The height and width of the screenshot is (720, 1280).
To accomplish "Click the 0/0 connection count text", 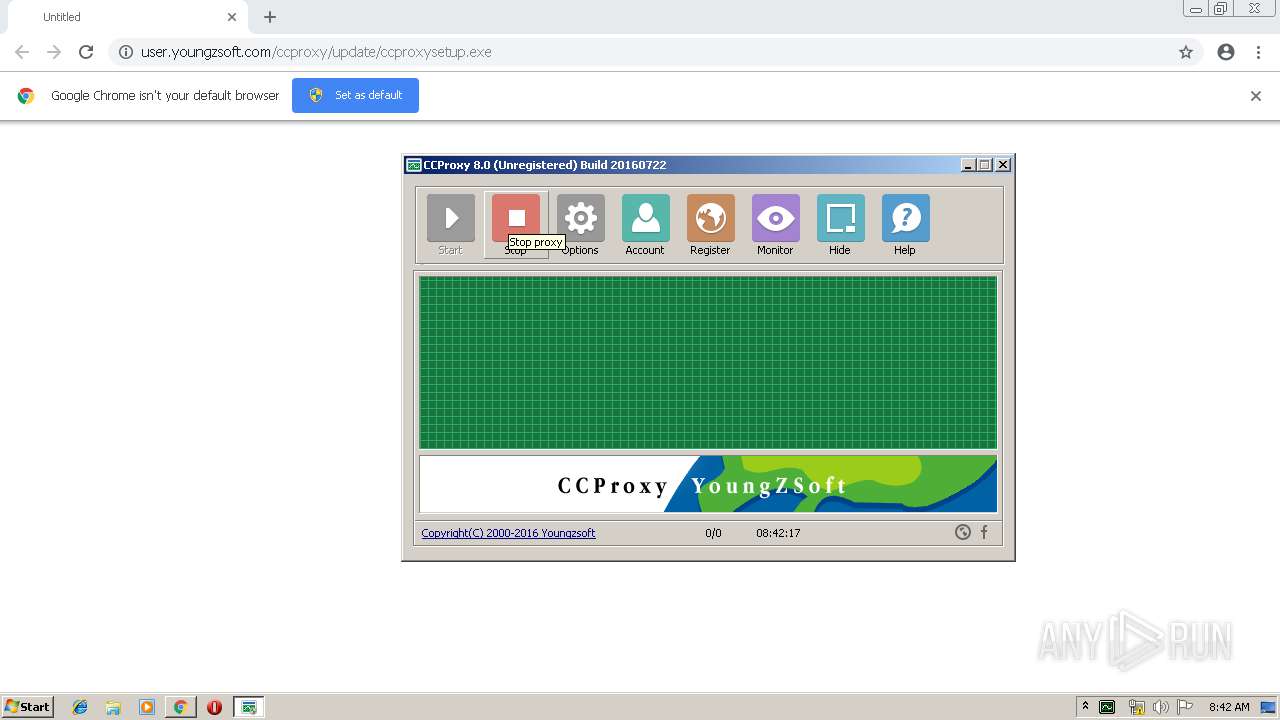I will click(713, 533).
